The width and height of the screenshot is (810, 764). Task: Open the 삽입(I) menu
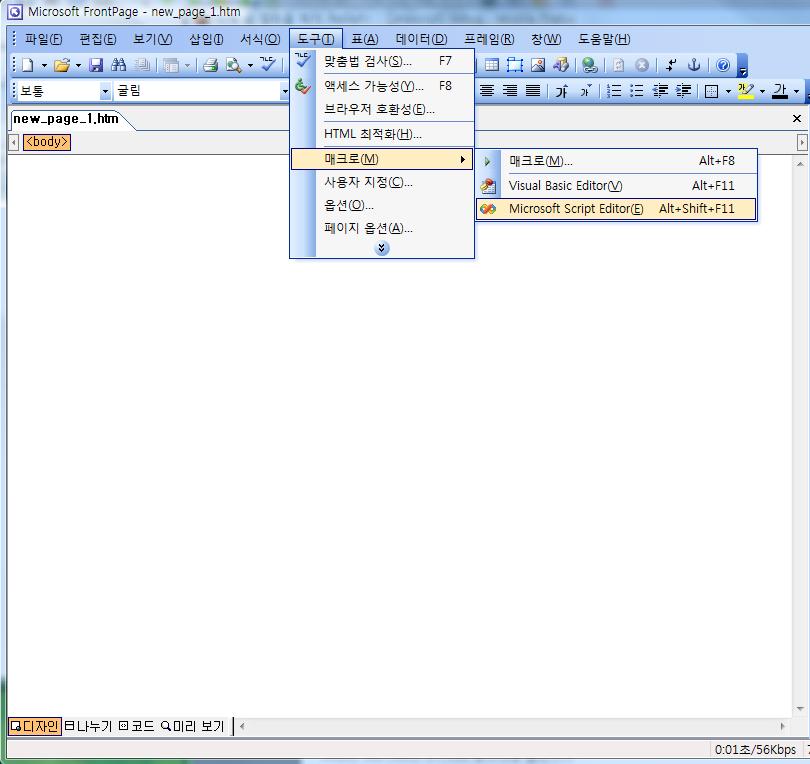tap(206, 39)
